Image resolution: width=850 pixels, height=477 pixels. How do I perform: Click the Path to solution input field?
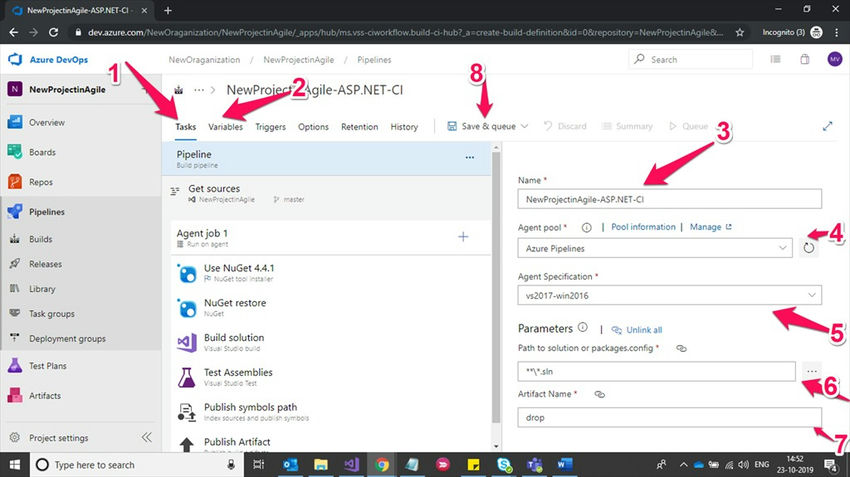(x=656, y=371)
